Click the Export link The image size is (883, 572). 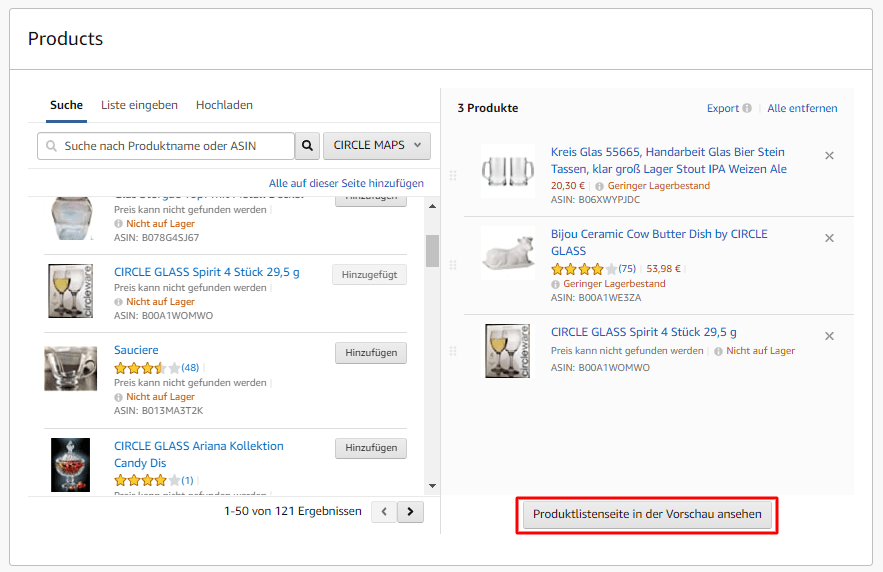coord(723,108)
